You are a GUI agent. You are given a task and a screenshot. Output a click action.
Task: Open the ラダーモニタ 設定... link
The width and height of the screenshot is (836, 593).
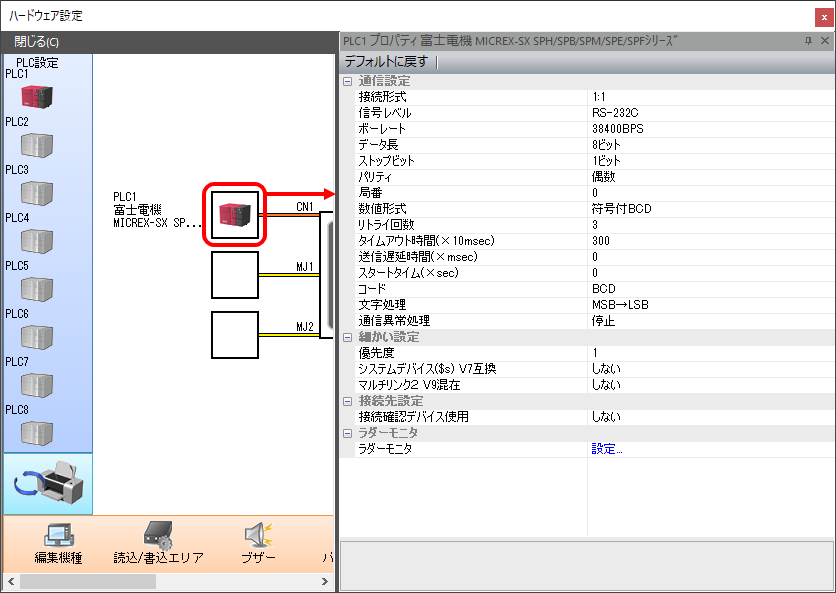606,449
